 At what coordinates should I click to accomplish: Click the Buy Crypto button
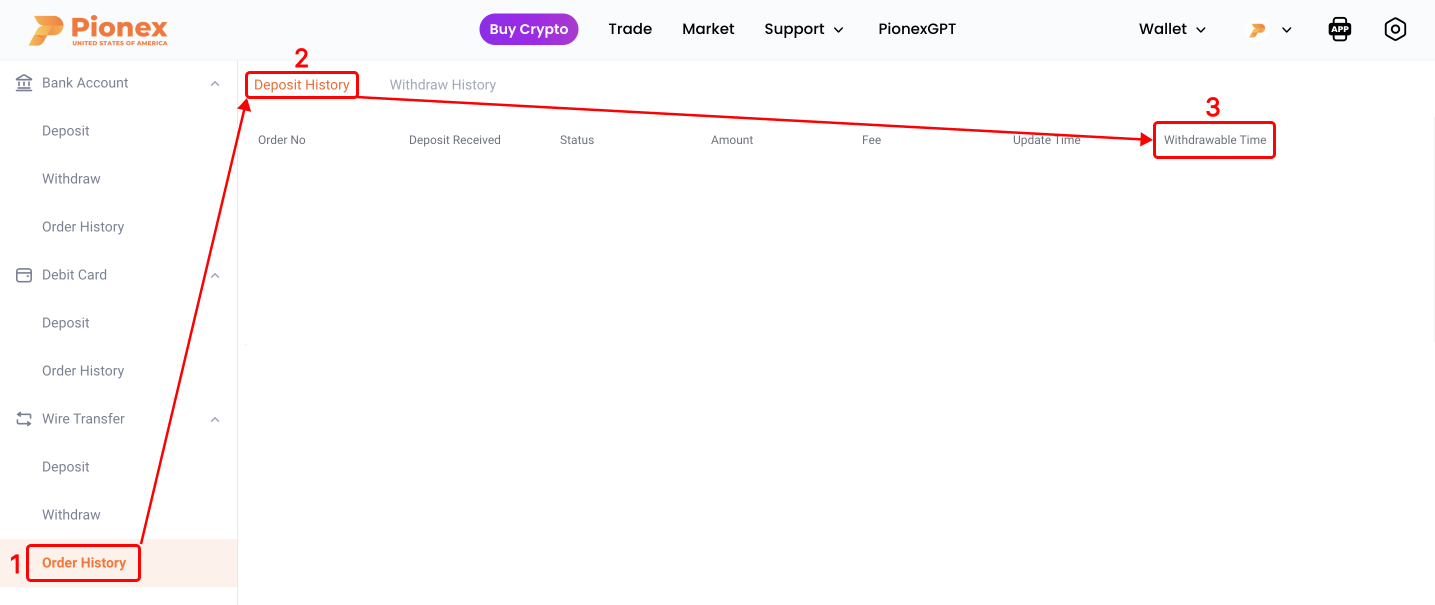tap(529, 29)
